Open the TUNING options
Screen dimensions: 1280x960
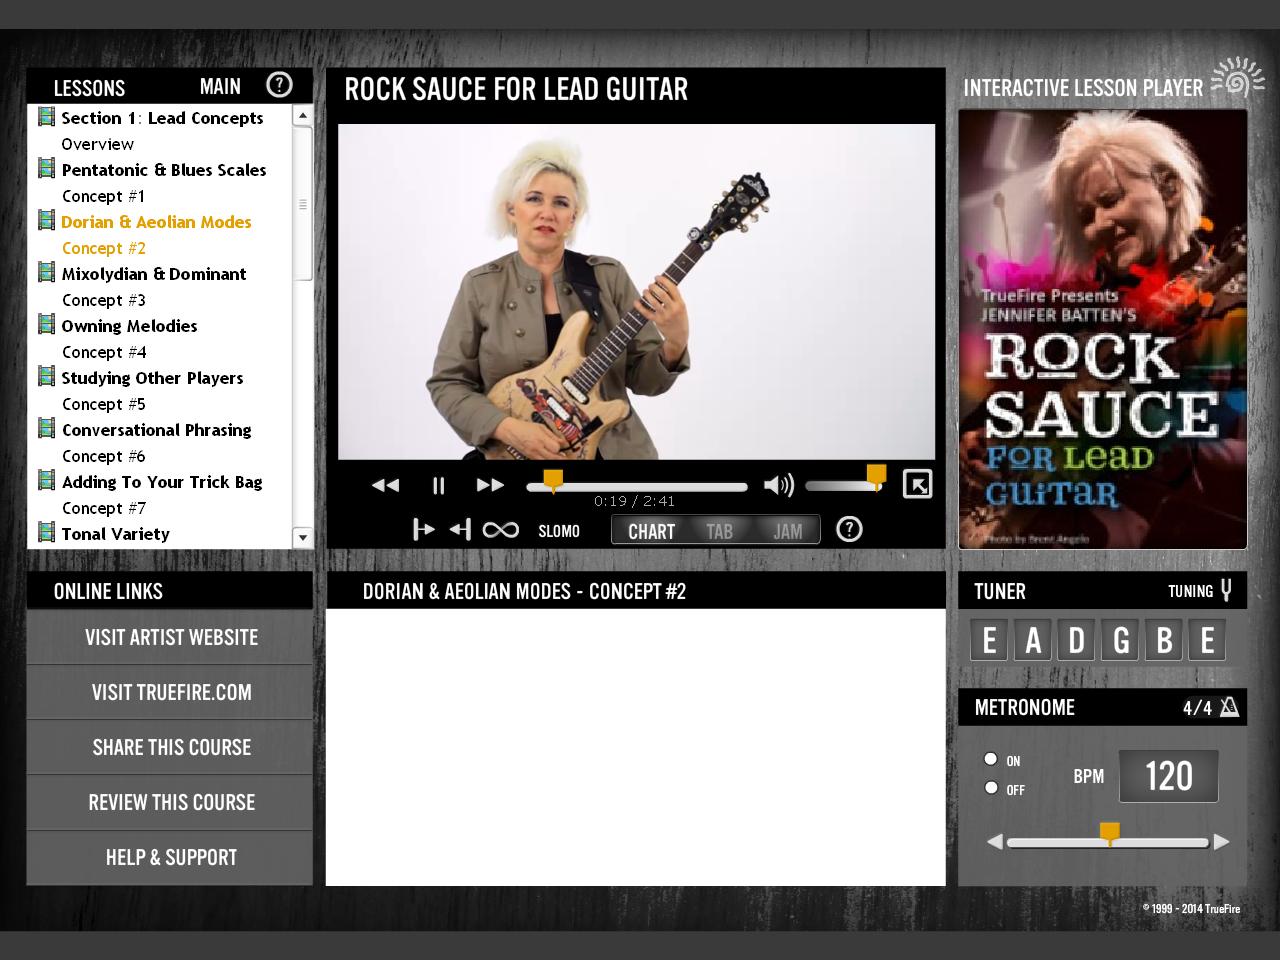(x=1190, y=591)
